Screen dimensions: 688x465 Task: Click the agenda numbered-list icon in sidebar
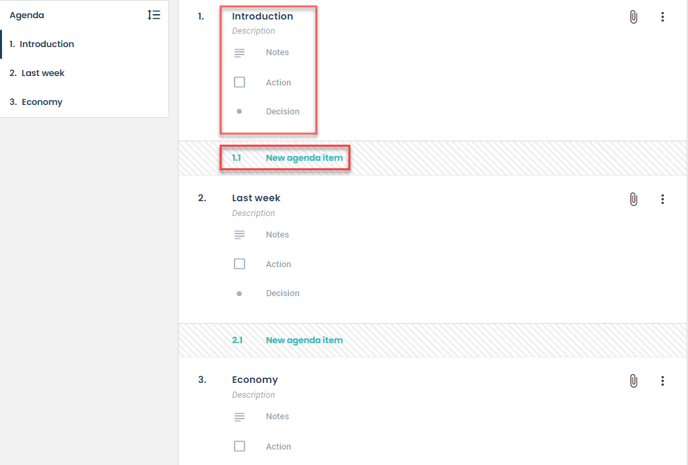154,15
